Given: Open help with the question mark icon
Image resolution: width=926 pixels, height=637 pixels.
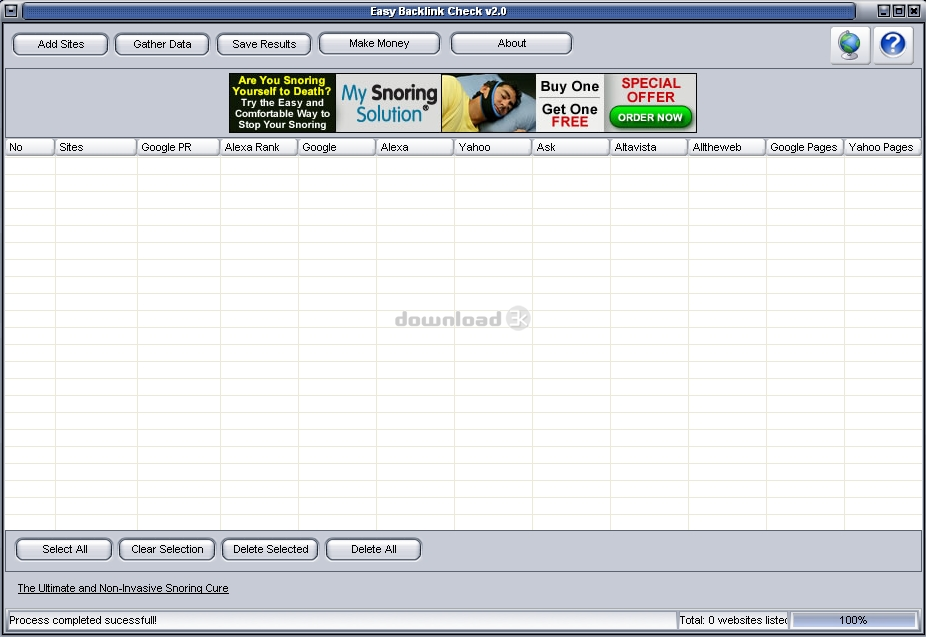Looking at the screenshot, I should [893, 45].
